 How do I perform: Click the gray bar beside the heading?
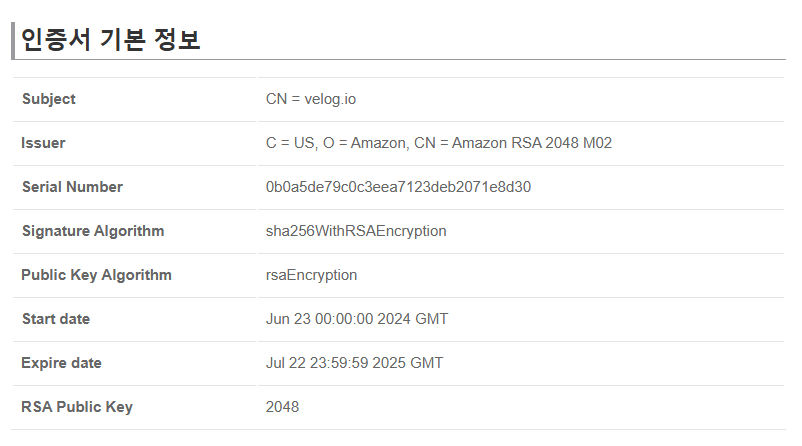pos(13,40)
